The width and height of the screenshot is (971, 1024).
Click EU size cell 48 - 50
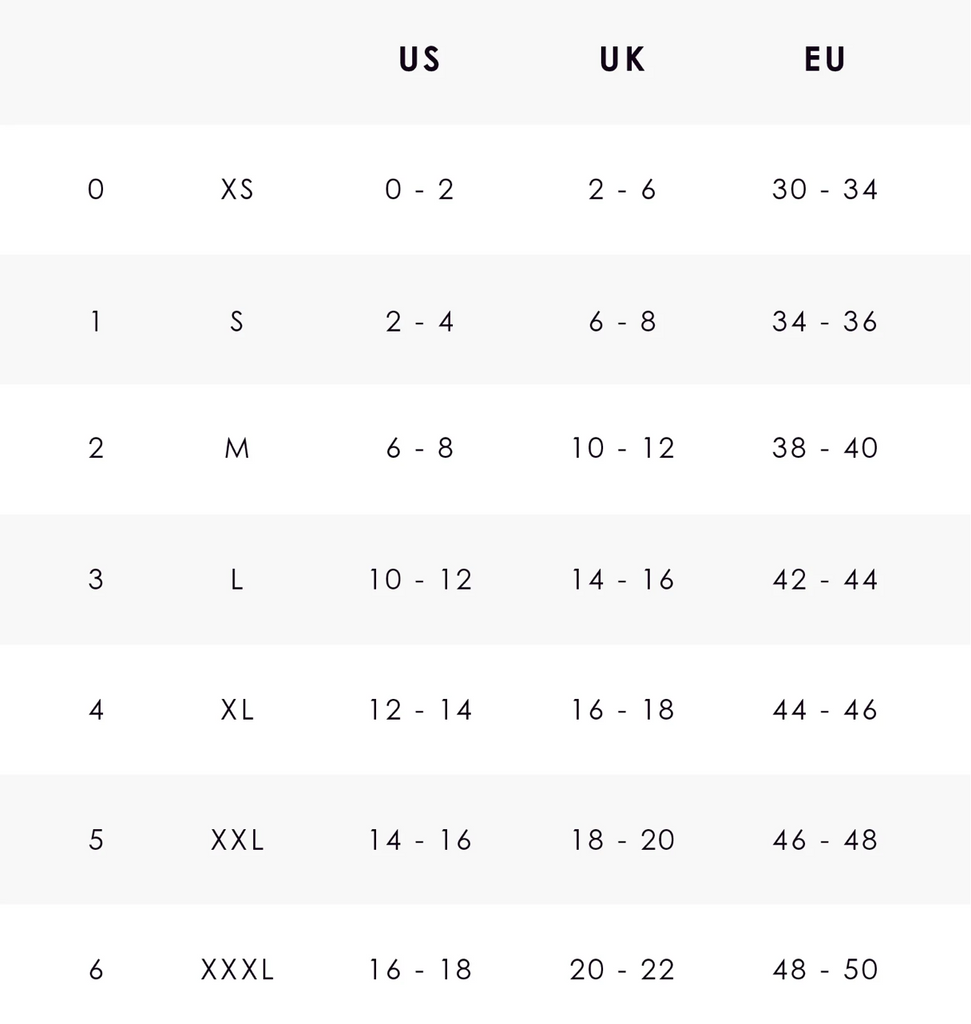coord(825,969)
